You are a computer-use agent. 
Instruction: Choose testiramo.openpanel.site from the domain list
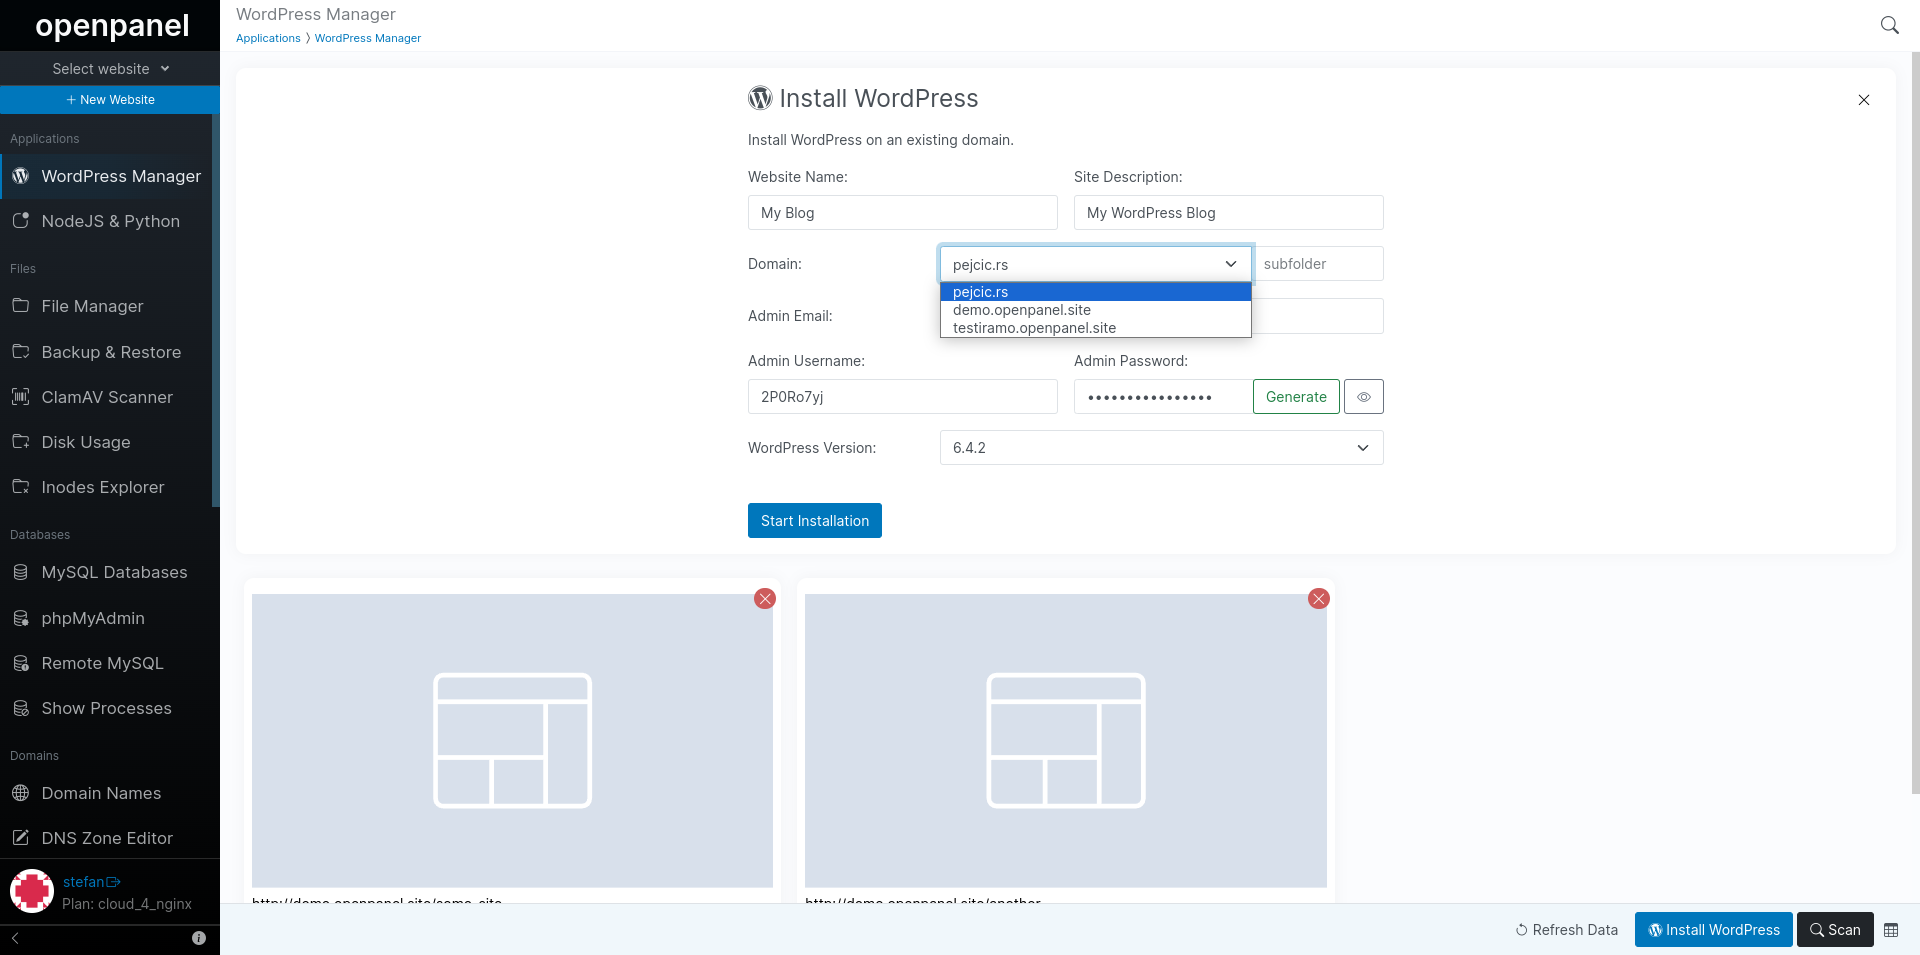click(x=1096, y=328)
